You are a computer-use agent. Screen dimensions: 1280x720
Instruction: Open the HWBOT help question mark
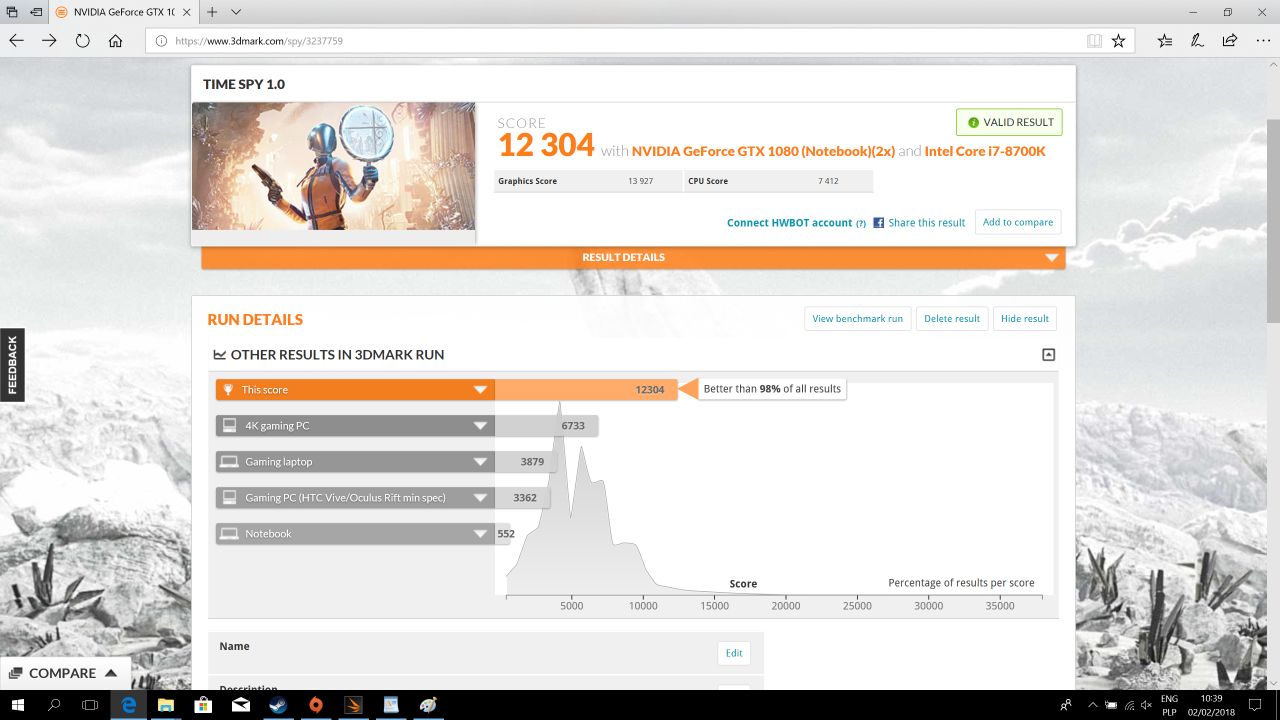(861, 223)
